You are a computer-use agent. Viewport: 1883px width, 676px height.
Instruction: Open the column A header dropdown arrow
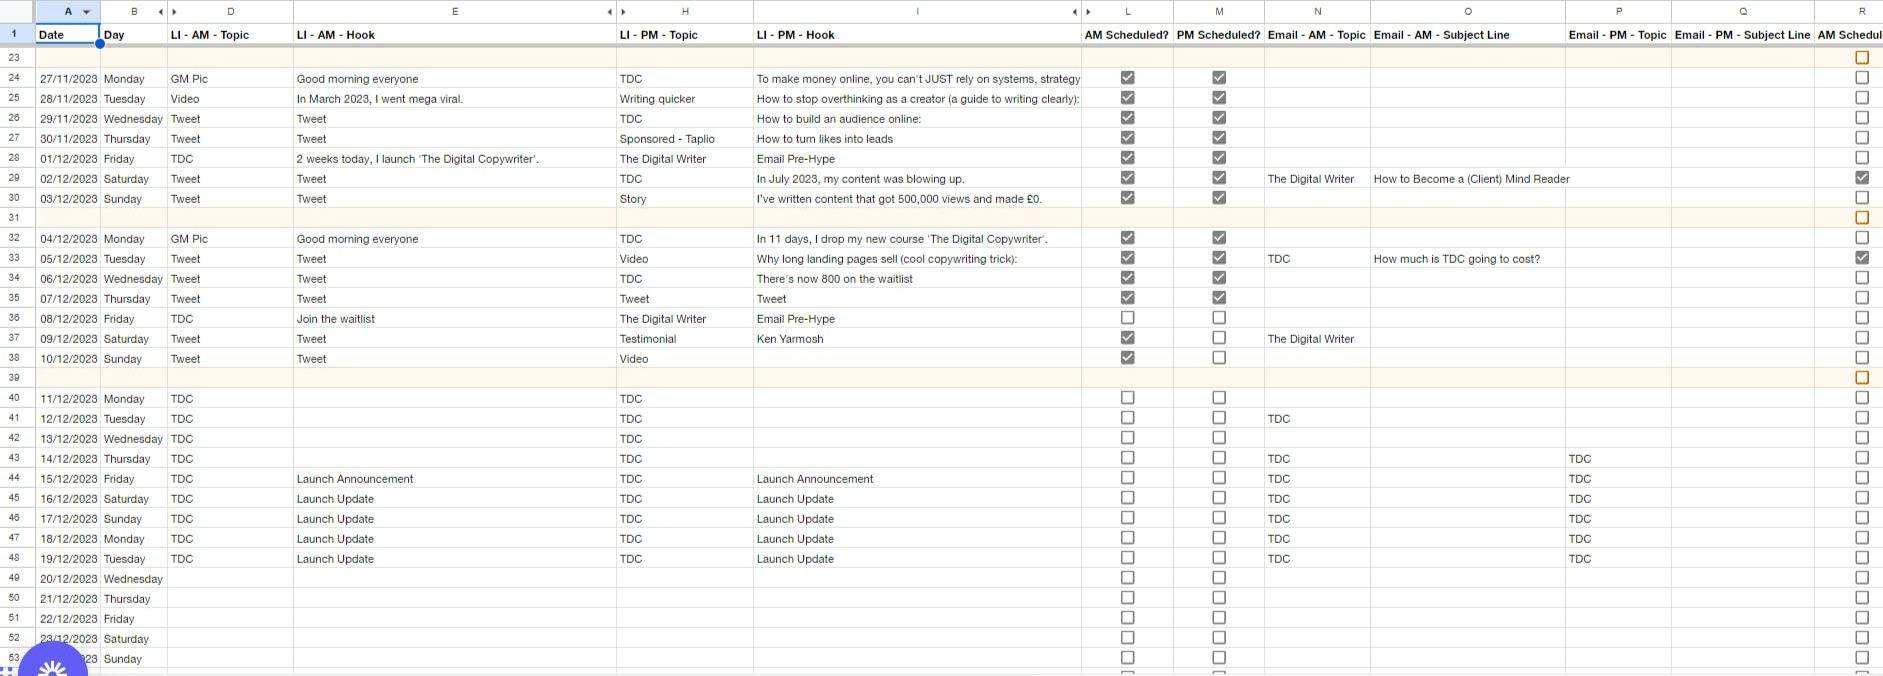pyautogui.click(x=87, y=12)
